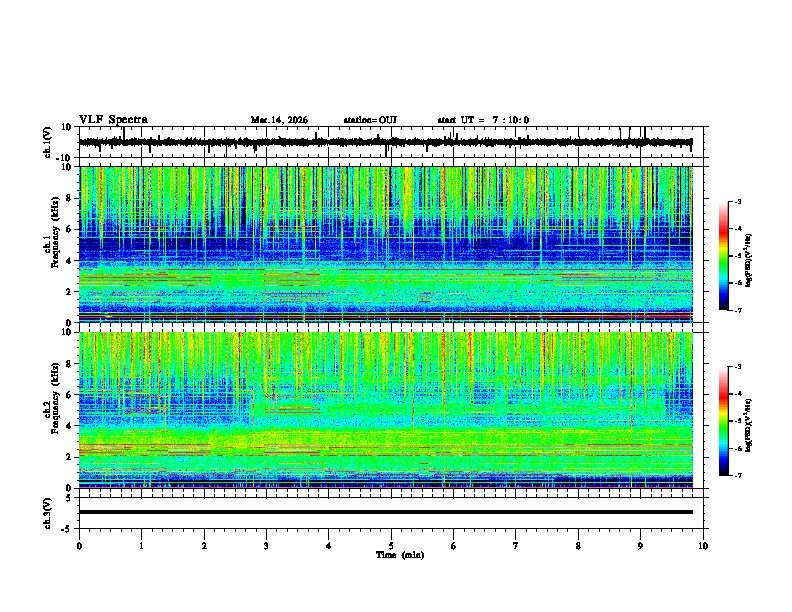Click time axis tick label "2"
792x612 pixels.
[x=204, y=546]
